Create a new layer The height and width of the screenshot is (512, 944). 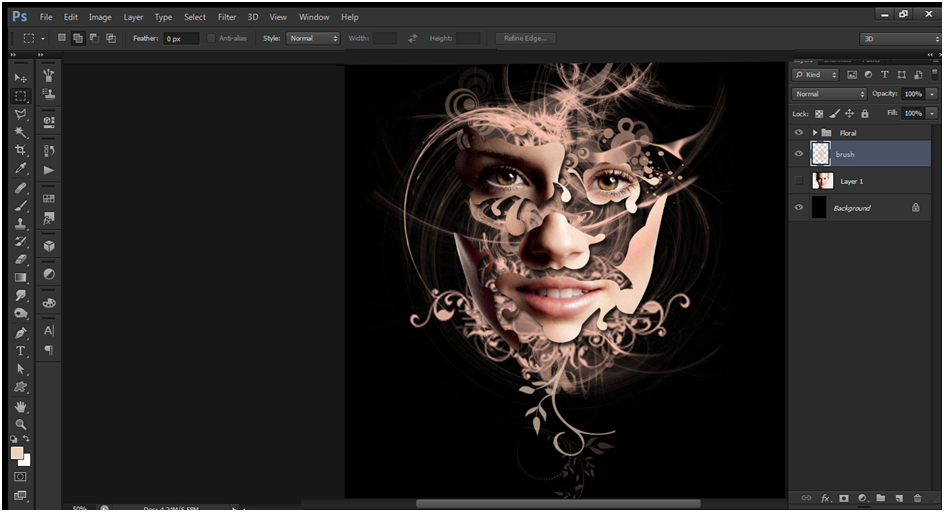899,498
